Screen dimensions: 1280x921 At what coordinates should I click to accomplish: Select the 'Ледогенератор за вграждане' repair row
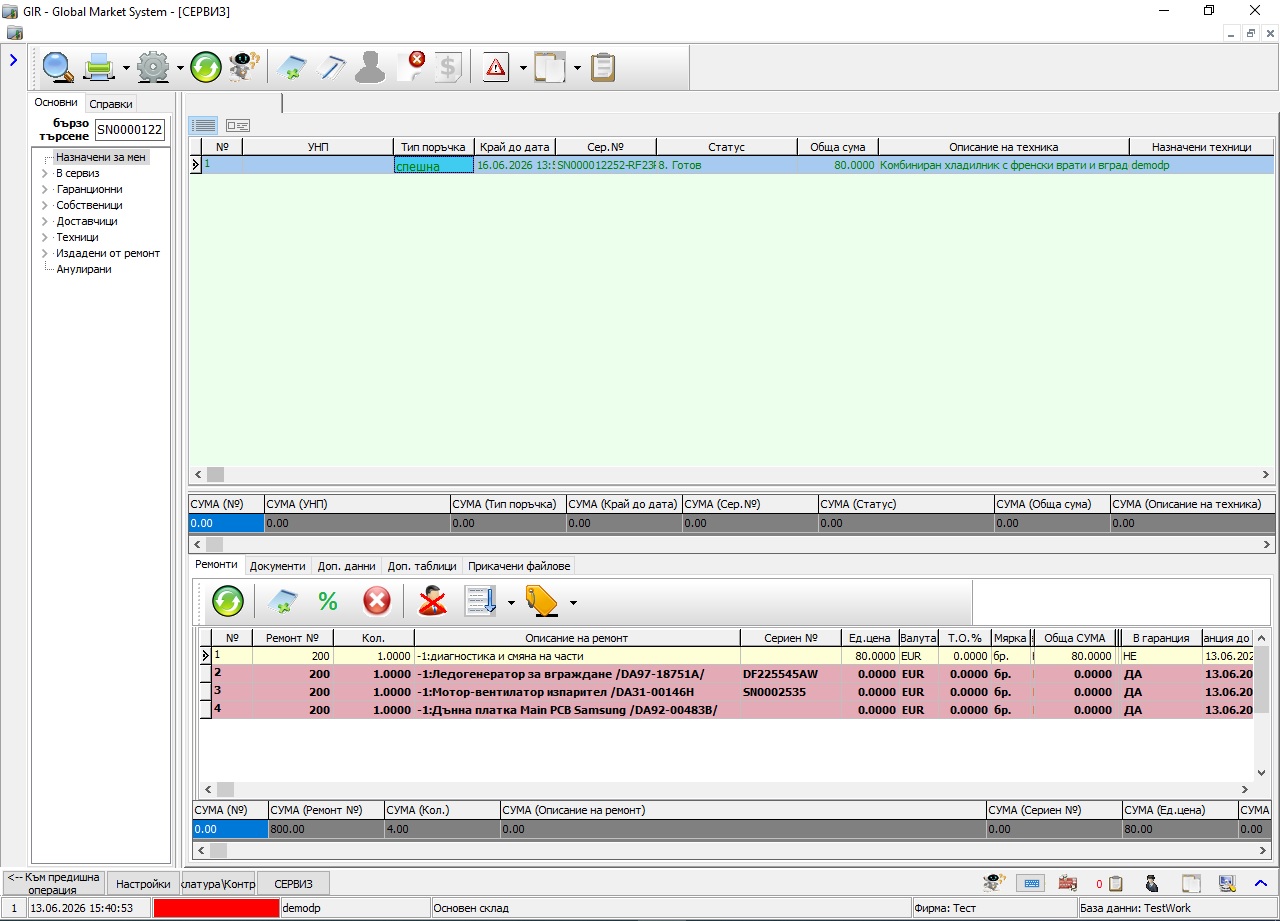click(x=725, y=674)
